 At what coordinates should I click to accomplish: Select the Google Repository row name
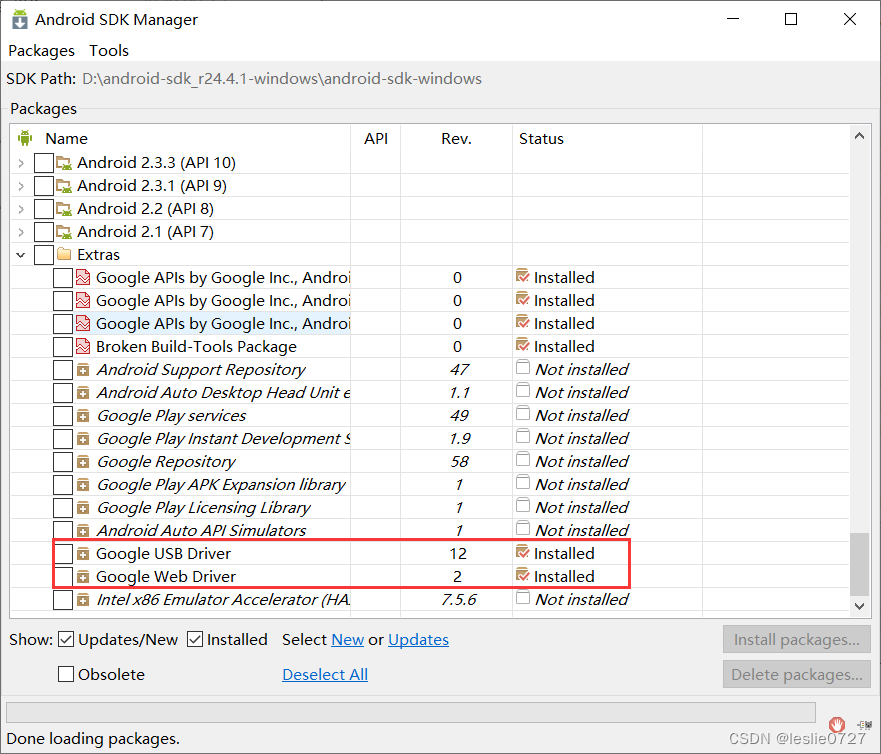click(x=166, y=462)
